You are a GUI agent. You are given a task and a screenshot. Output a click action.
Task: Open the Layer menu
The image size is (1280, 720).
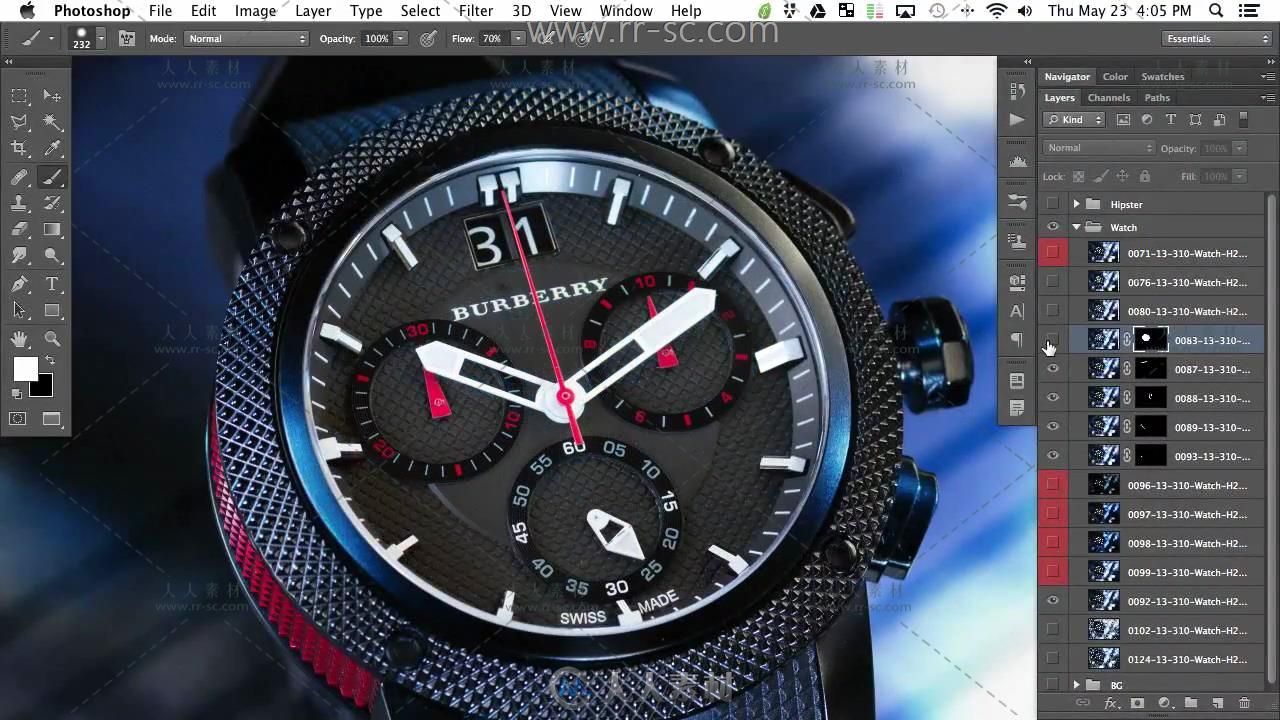pyautogui.click(x=313, y=11)
